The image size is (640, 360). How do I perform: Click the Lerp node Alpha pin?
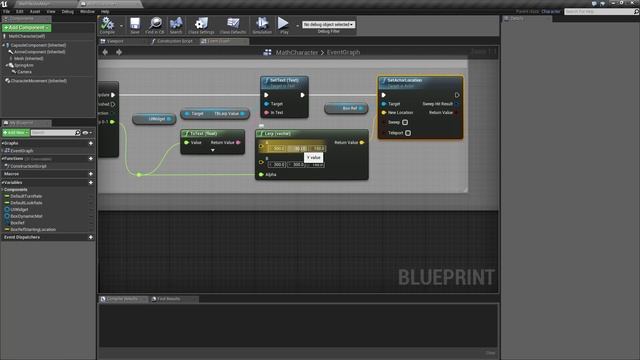pyautogui.click(x=262, y=175)
